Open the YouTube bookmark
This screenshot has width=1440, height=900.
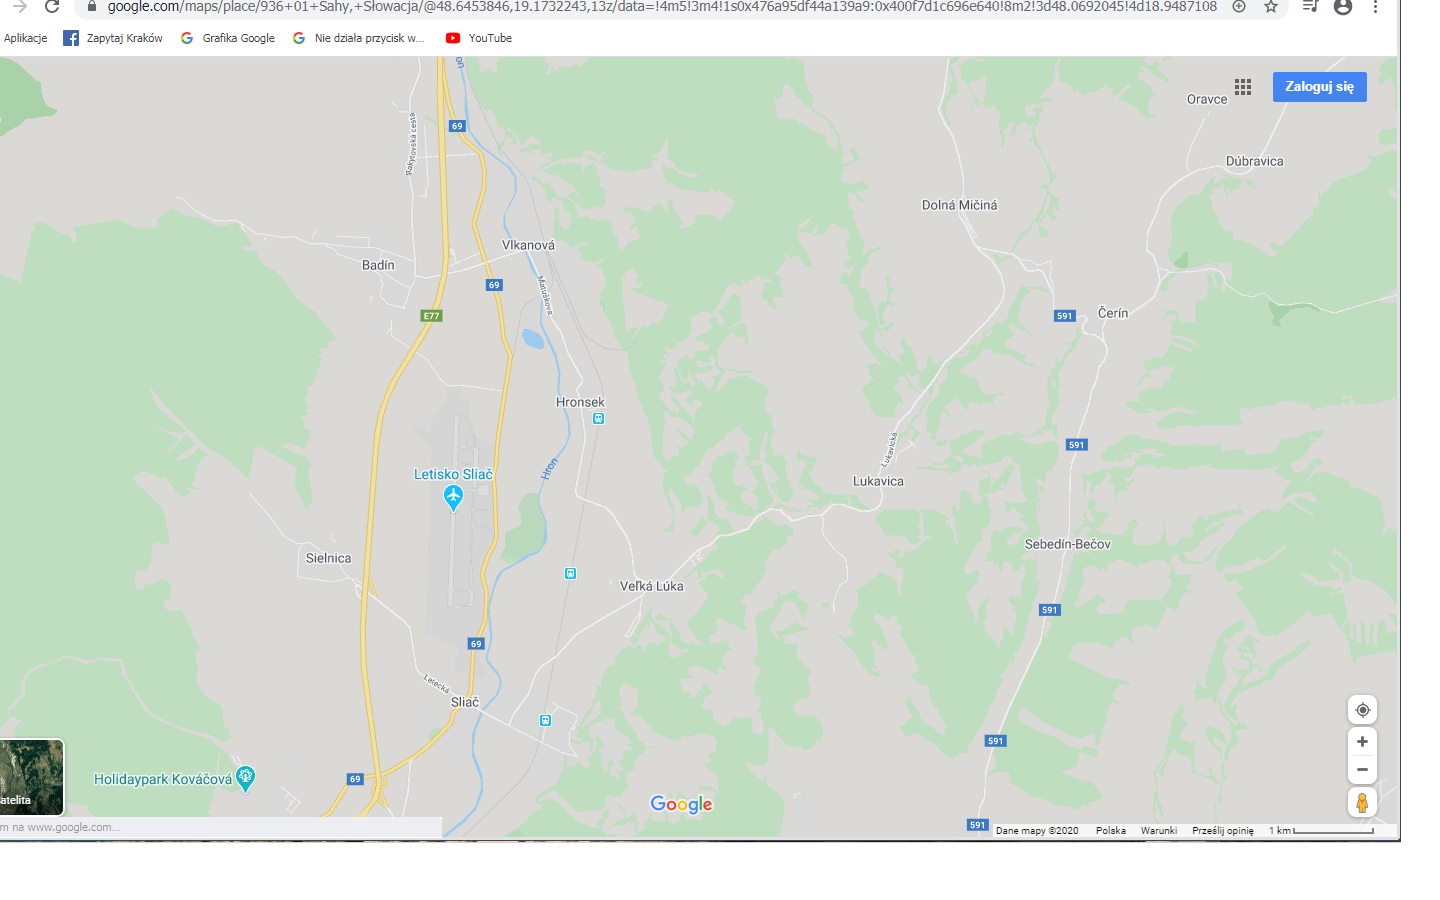tap(479, 38)
